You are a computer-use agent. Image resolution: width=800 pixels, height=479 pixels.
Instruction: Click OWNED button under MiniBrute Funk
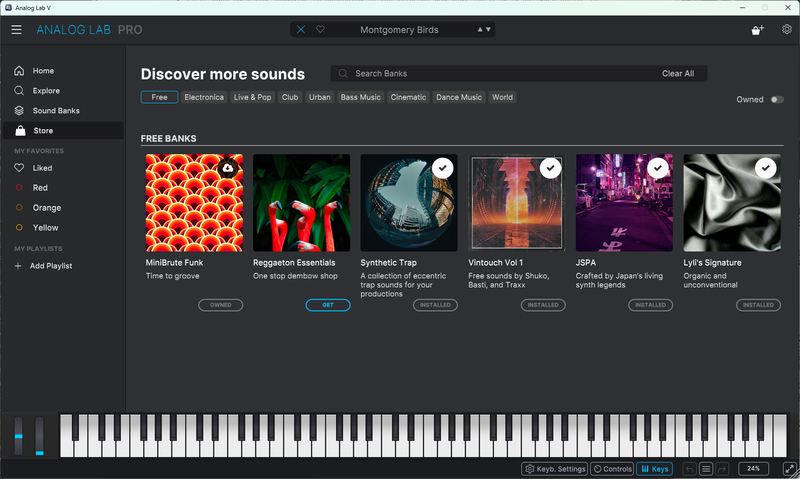coord(220,305)
